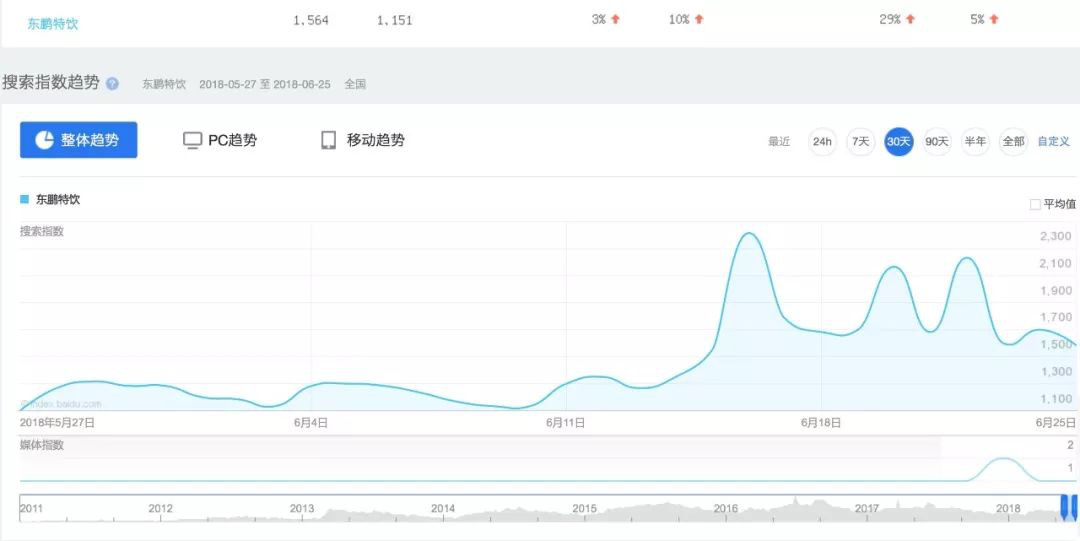Click the 6月11日 axis label
The image size is (1080, 541).
pyautogui.click(x=565, y=423)
